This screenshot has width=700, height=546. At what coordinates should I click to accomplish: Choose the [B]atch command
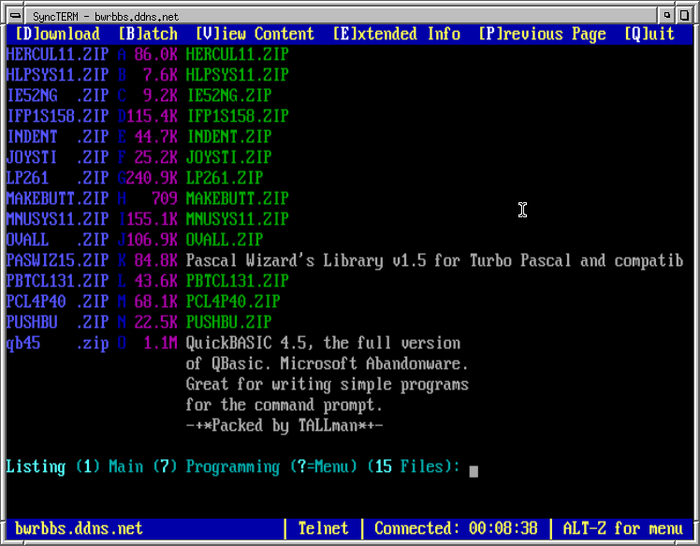pos(148,34)
